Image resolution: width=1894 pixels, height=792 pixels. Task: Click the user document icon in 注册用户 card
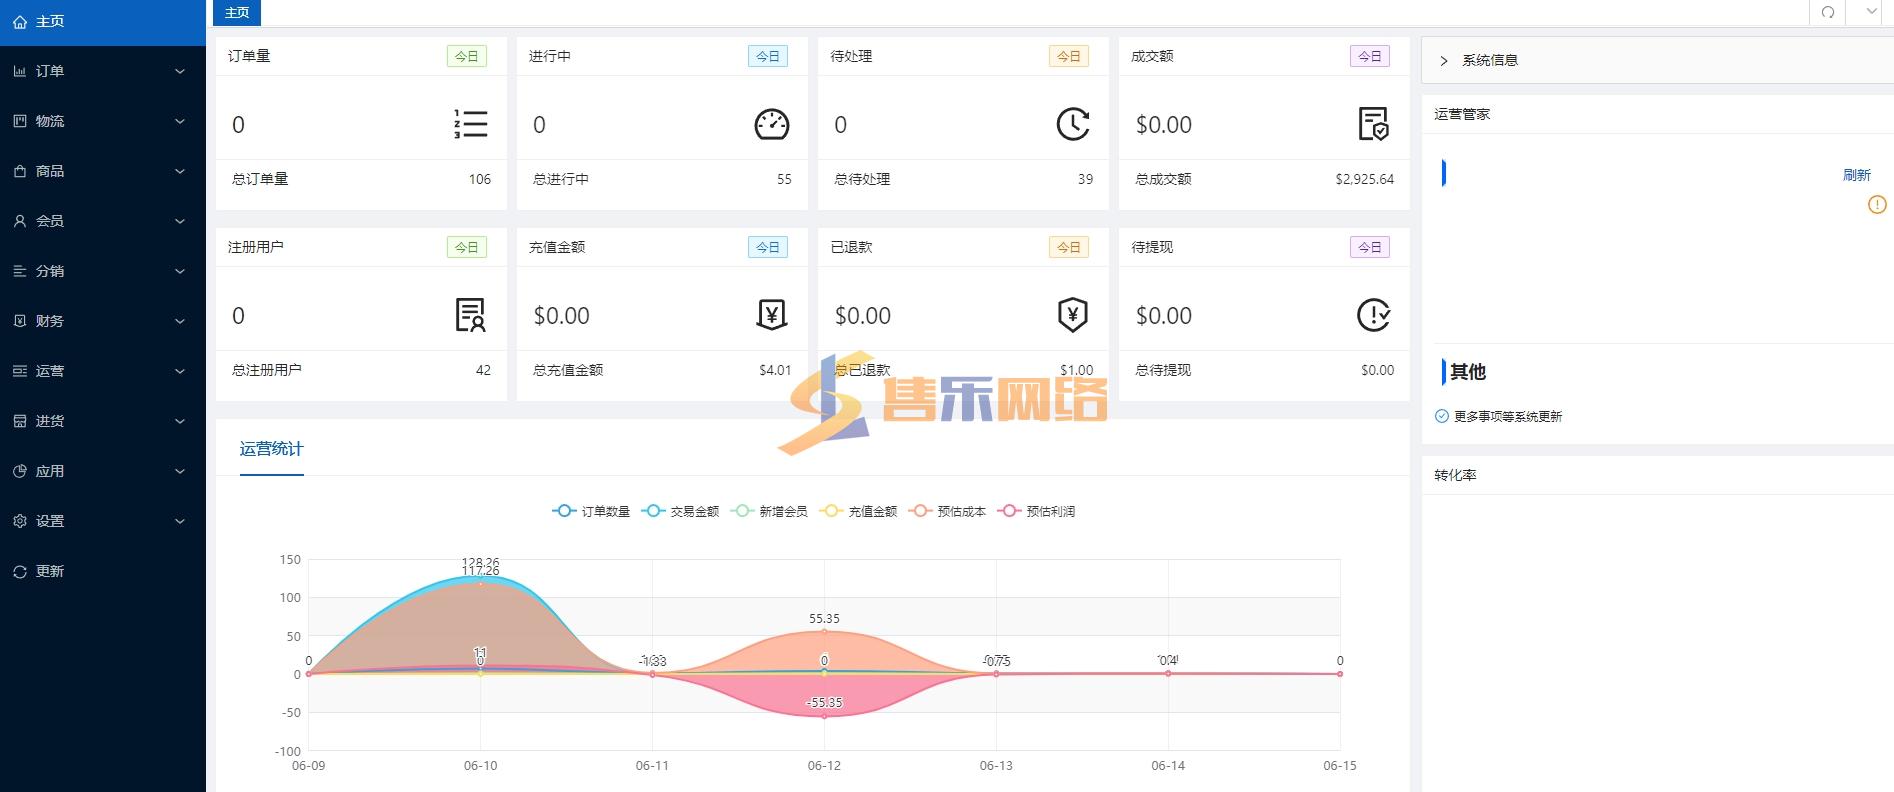tap(470, 315)
